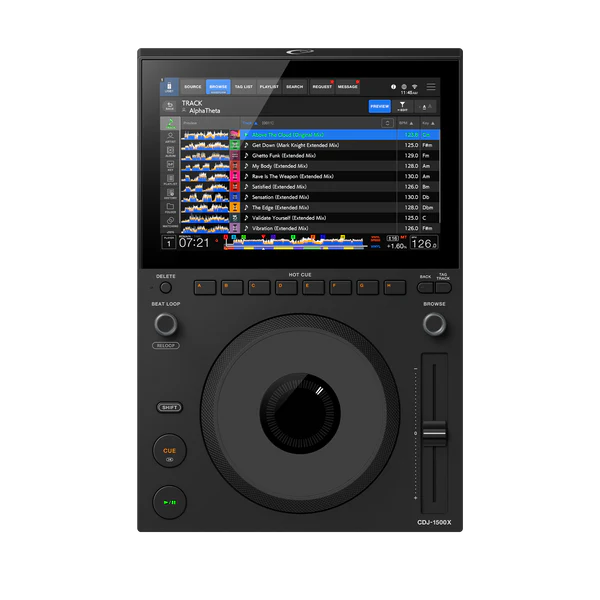The image size is (600, 600).
Task: Tap the overview waveform in the player bar
Action: coord(295,242)
